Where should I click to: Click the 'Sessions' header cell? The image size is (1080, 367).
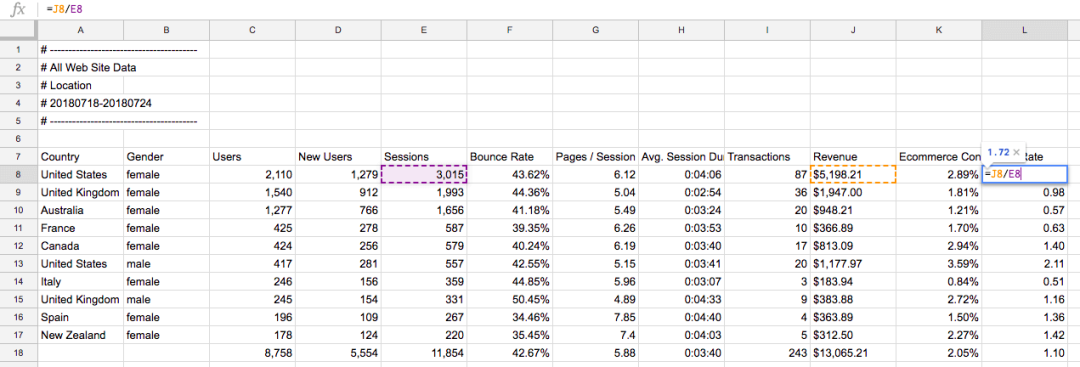click(x=424, y=157)
